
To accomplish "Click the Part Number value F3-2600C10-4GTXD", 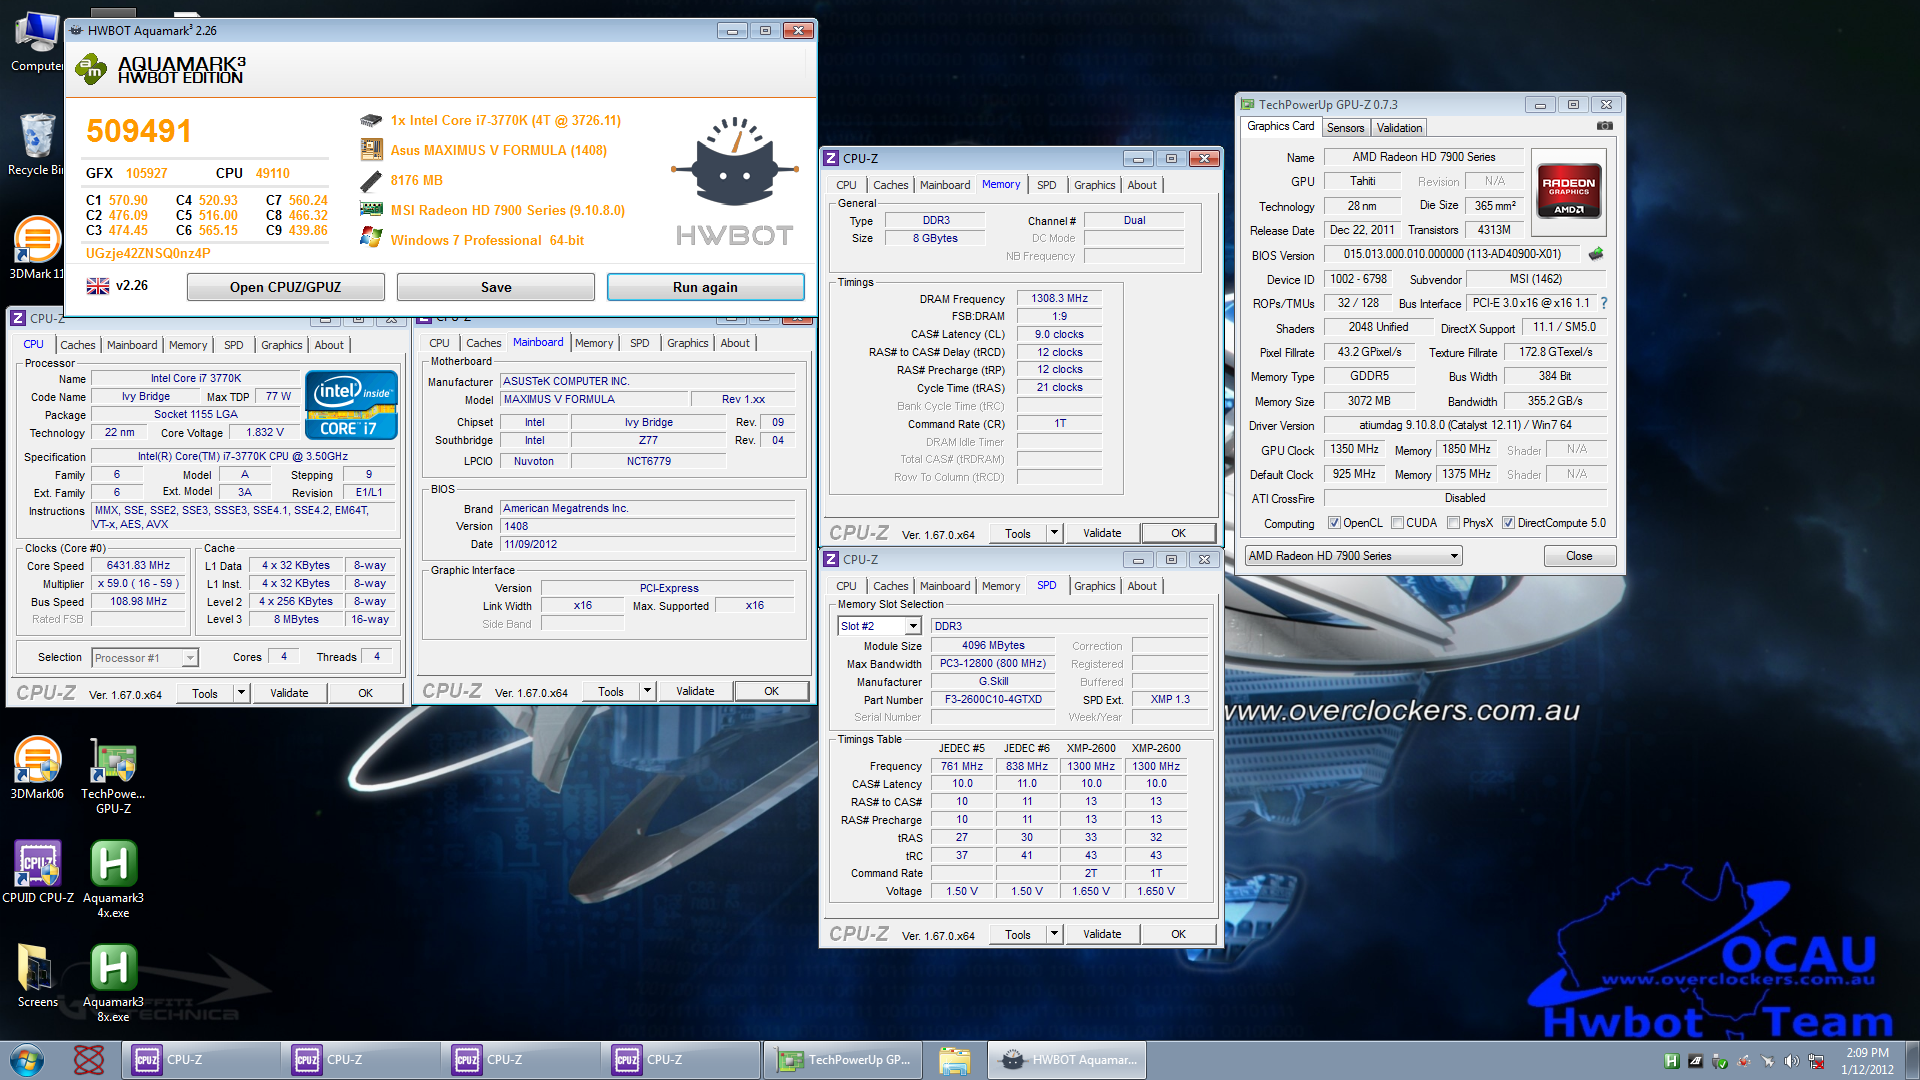I will tap(993, 699).
